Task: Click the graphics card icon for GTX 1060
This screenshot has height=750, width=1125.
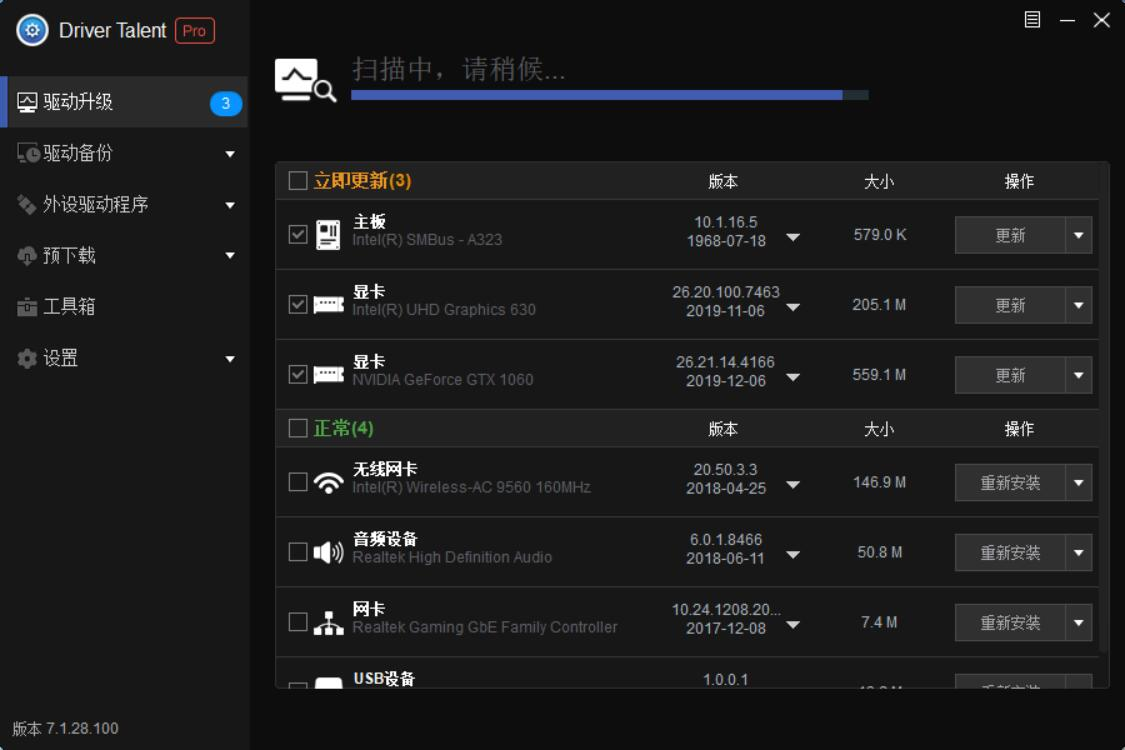Action: pos(329,375)
